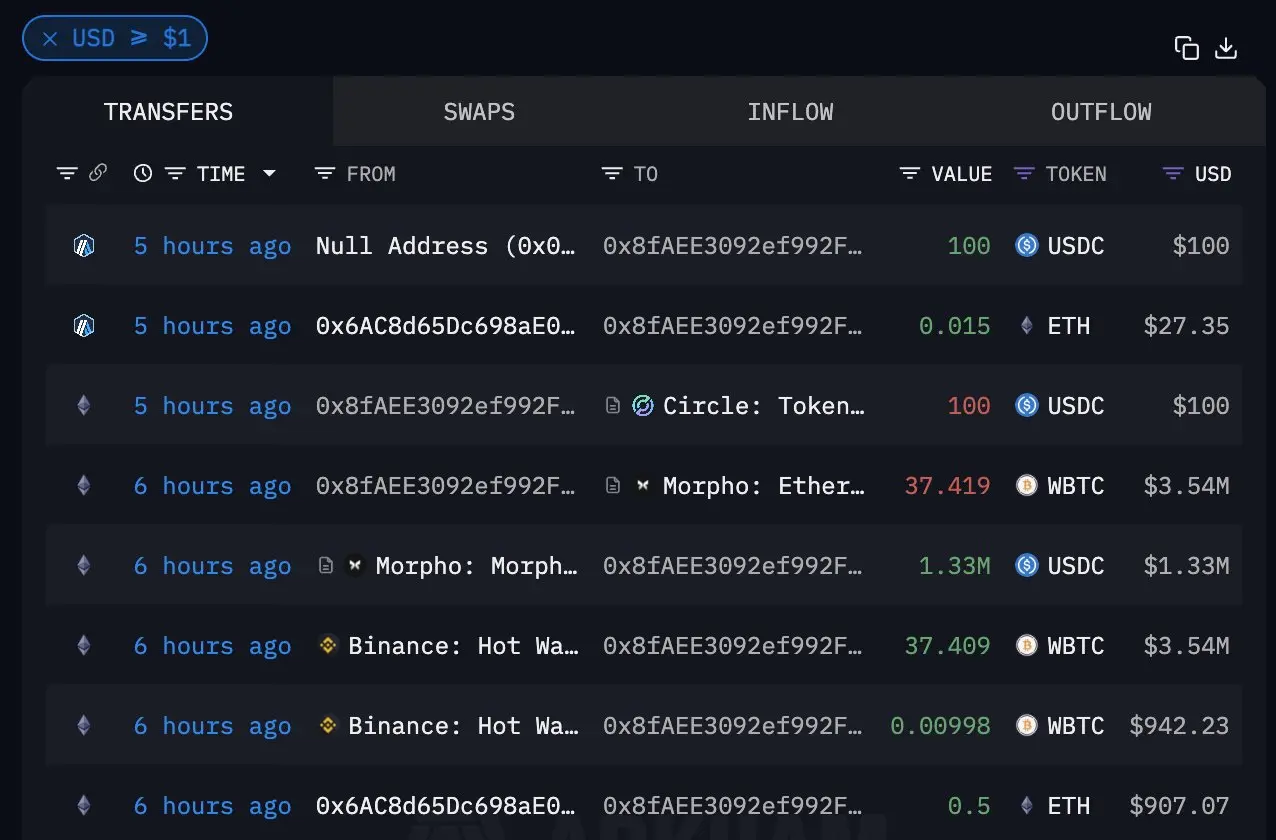Switch to the INFLOW tab
This screenshot has height=840, width=1276.
pyautogui.click(x=790, y=112)
